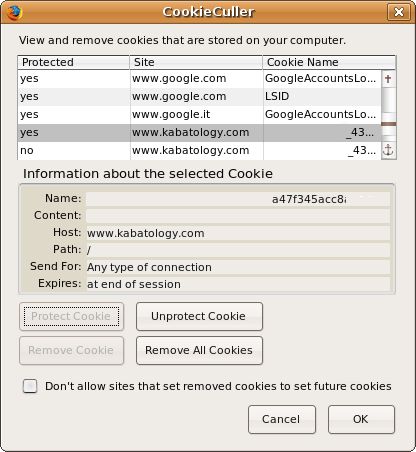Click Remove All Cookies button
This screenshot has height=452, width=416.
199,350
